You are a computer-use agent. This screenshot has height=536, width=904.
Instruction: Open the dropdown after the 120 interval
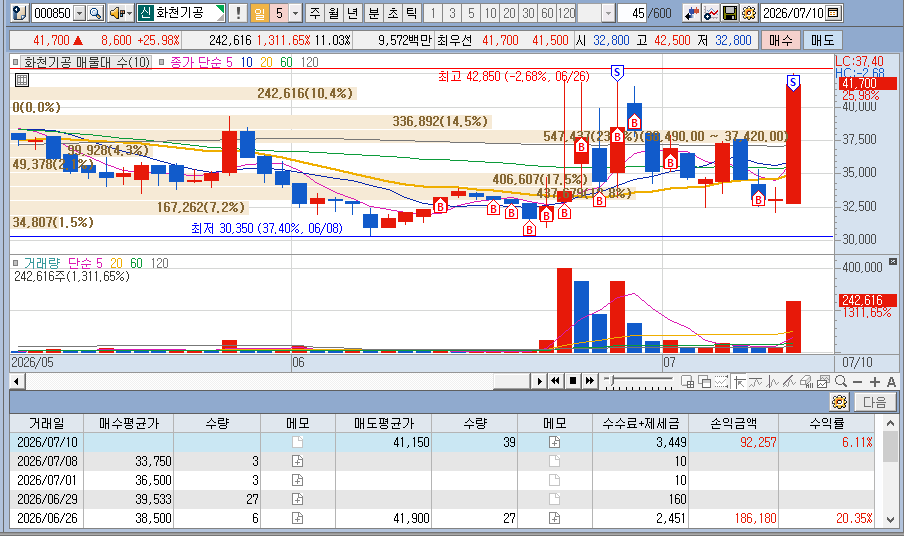click(x=608, y=13)
